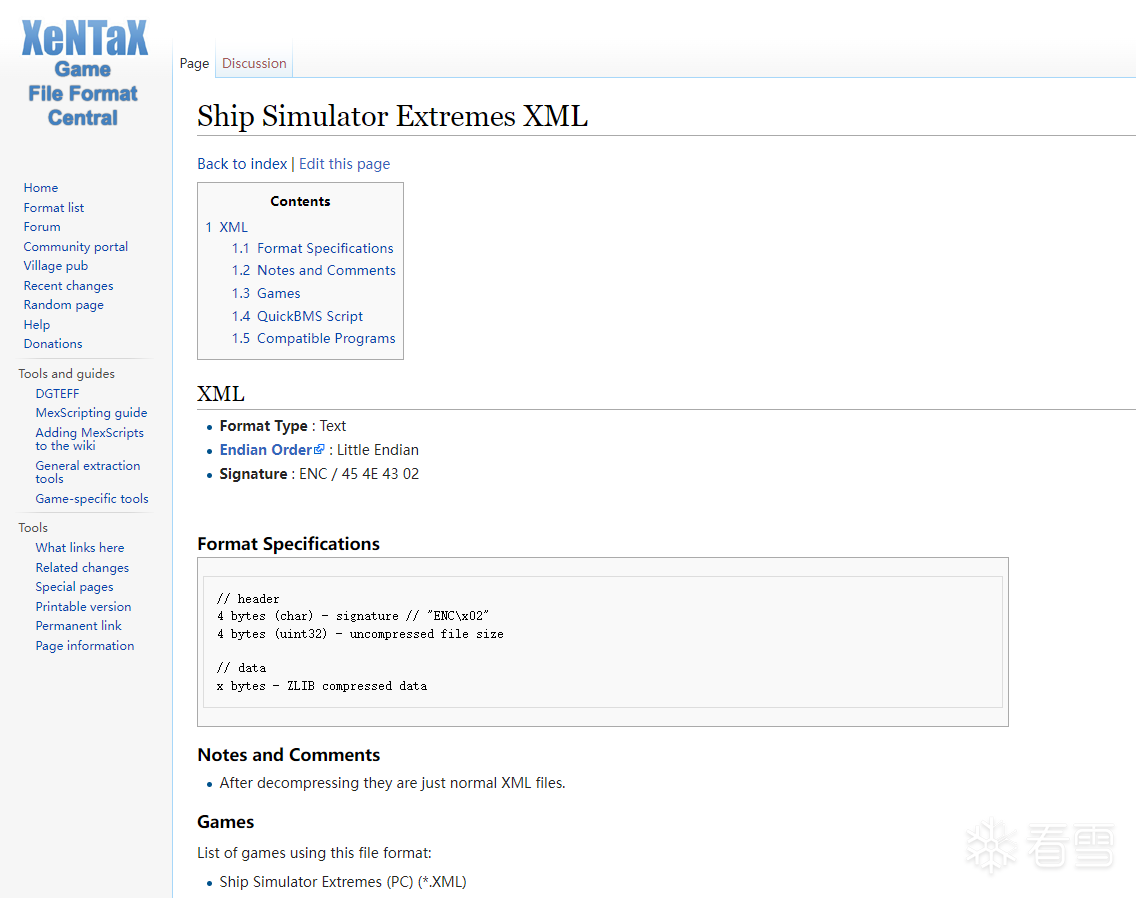The image size is (1136, 898).
Task: Open the Help sidebar link
Action: 37,325
